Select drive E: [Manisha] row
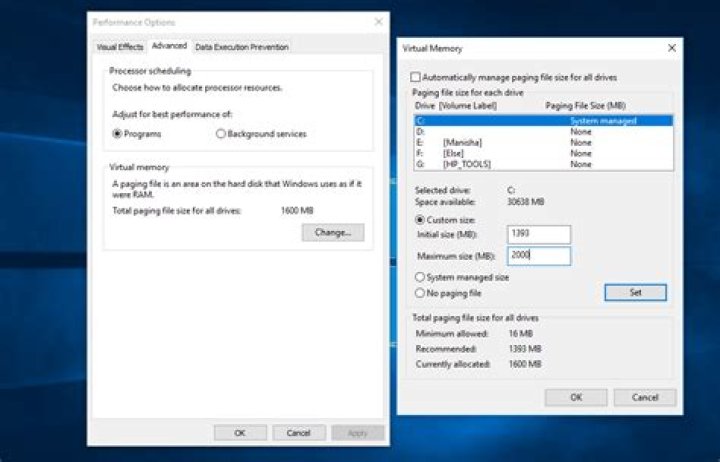This screenshot has width=720, height=462. pyautogui.click(x=544, y=142)
